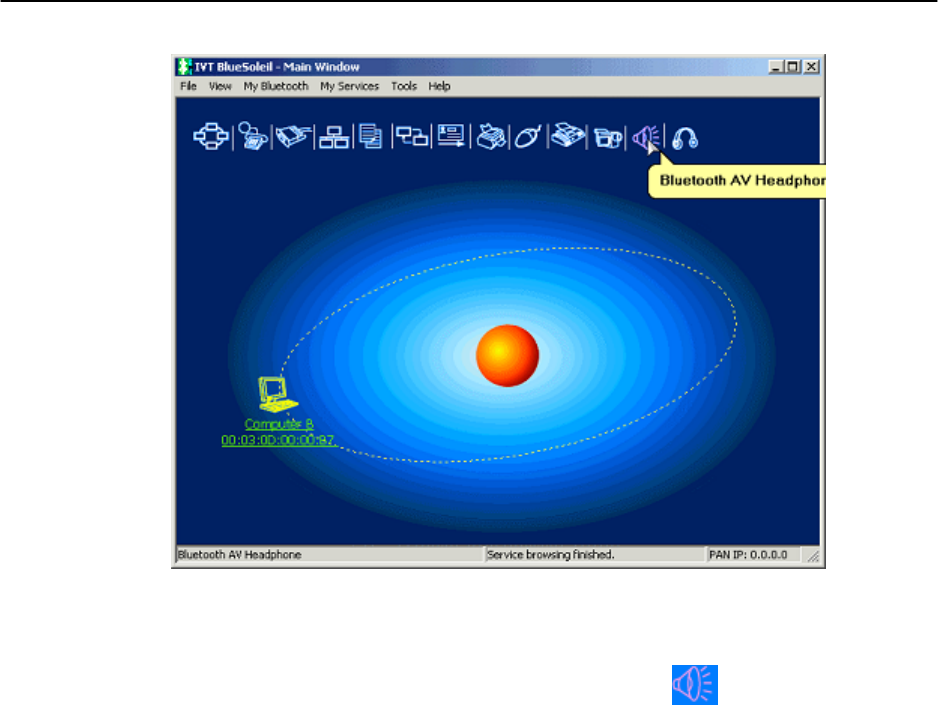Screen dimensions: 938x705
Task: Minimize the BlueSoleil main window
Action: tap(775, 66)
